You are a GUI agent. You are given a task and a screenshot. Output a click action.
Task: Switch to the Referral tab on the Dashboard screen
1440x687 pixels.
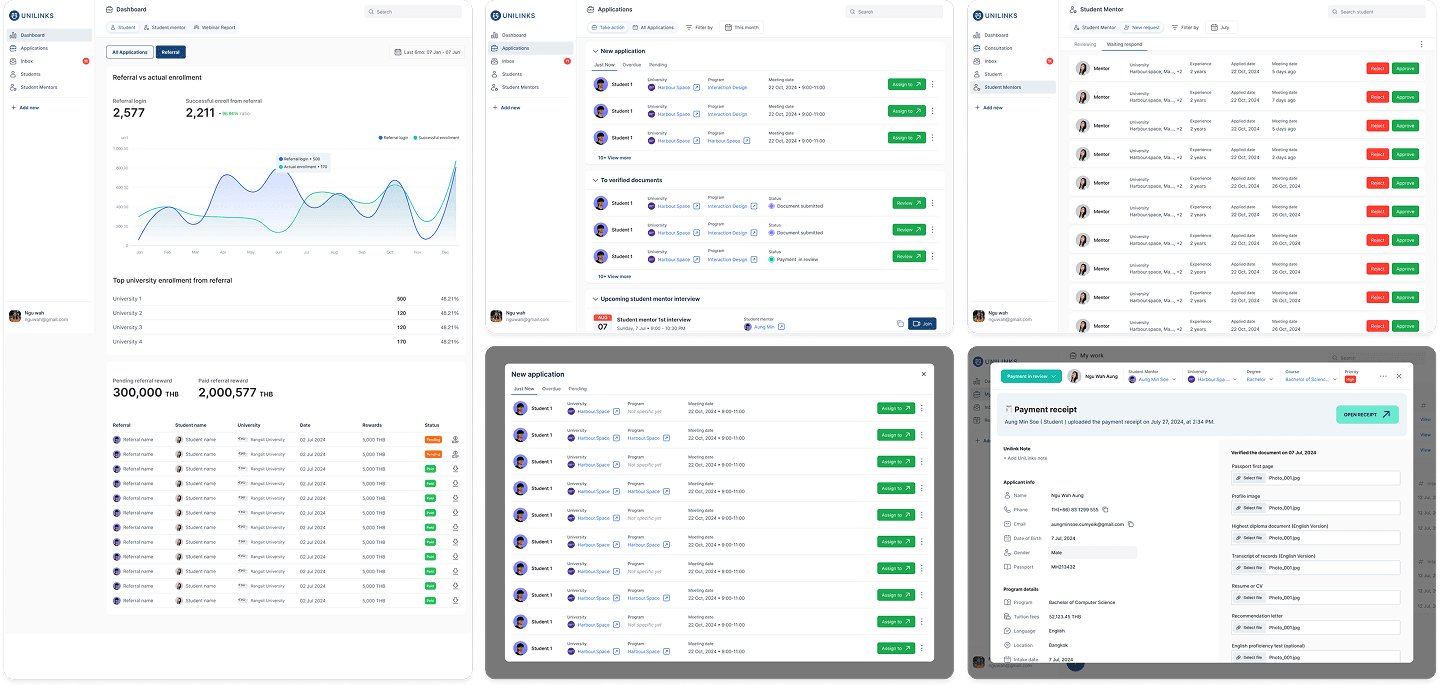[171, 52]
